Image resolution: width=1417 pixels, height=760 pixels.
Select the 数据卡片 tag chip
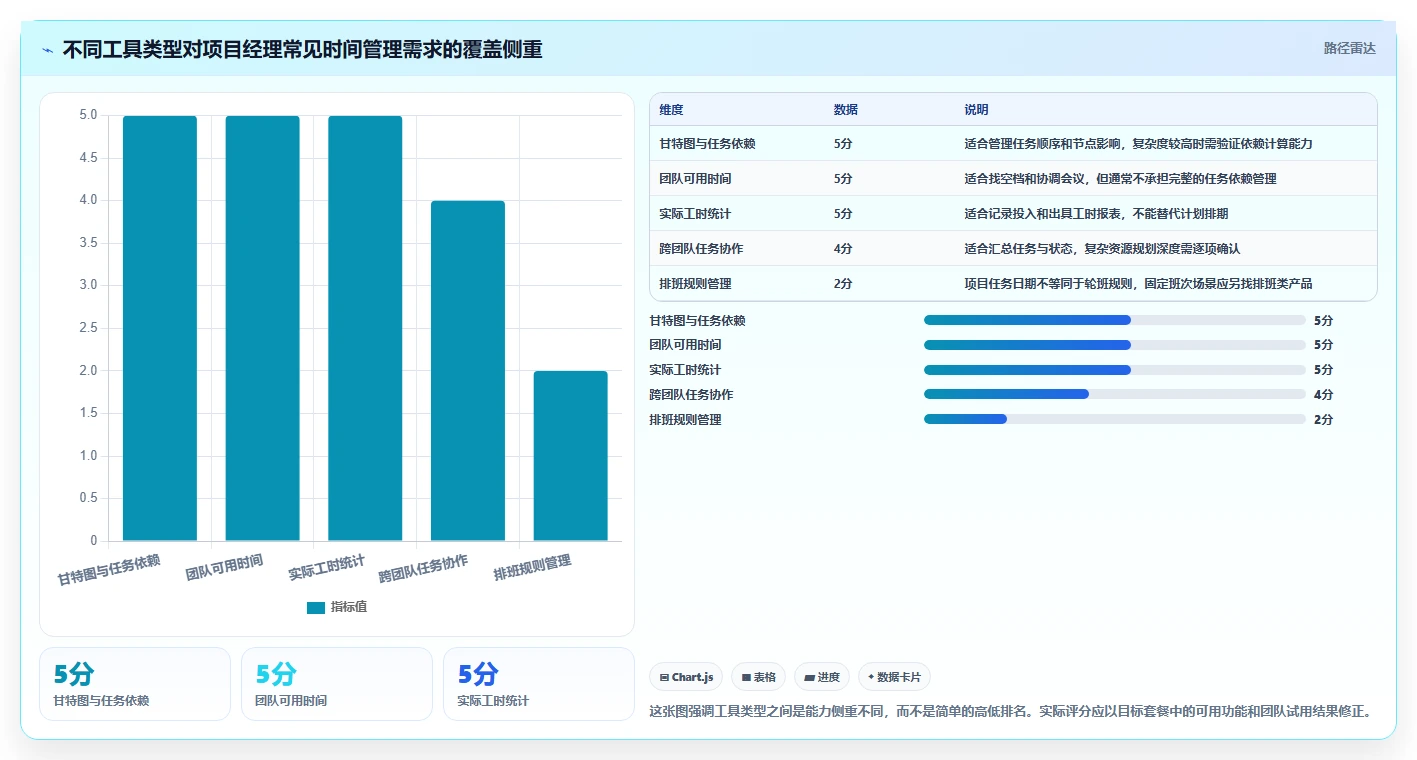(x=894, y=677)
